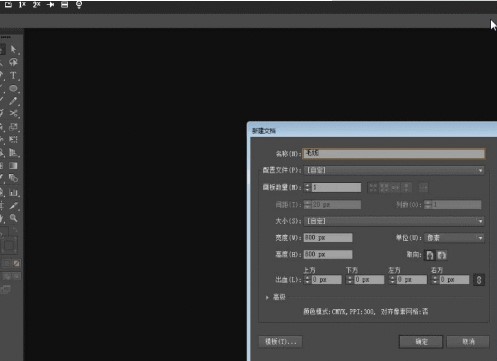Click the 间距 spacing field
Image resolution: width=497 pixels, height=361 pixels.
tap(336, 205)
